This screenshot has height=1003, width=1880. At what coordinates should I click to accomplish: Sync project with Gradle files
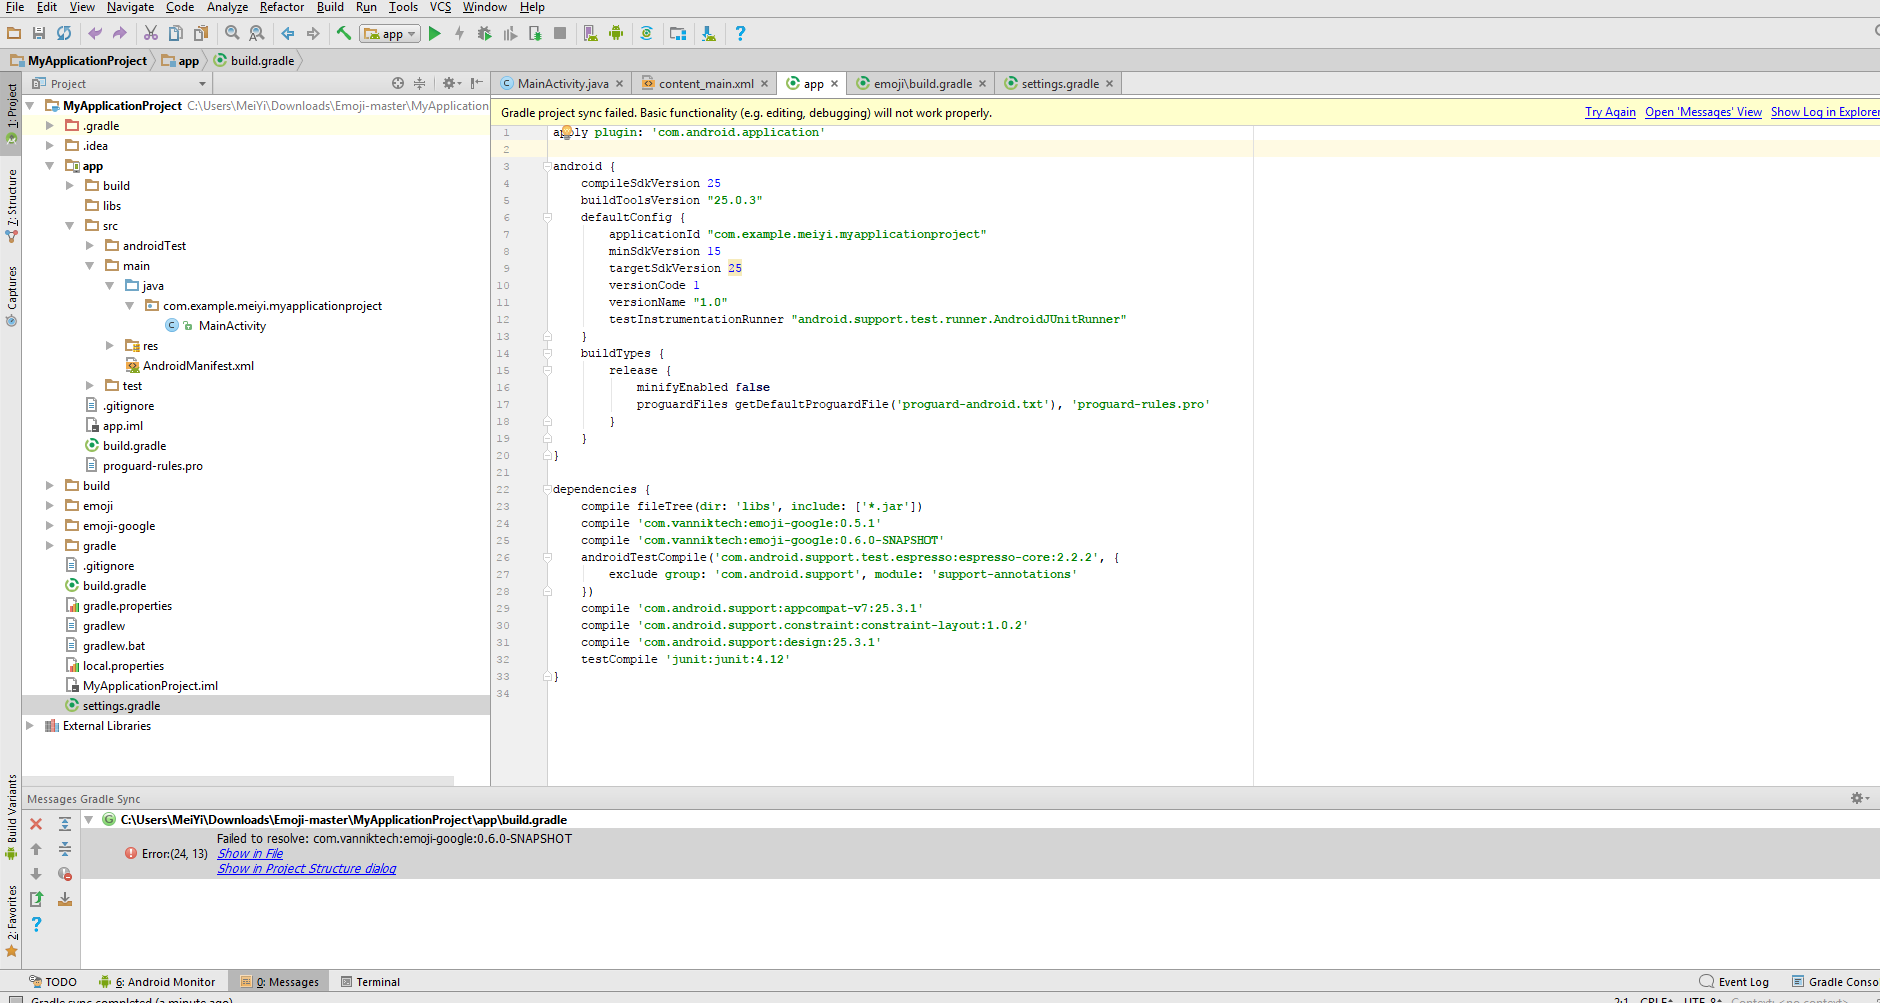tap(648, 33)
